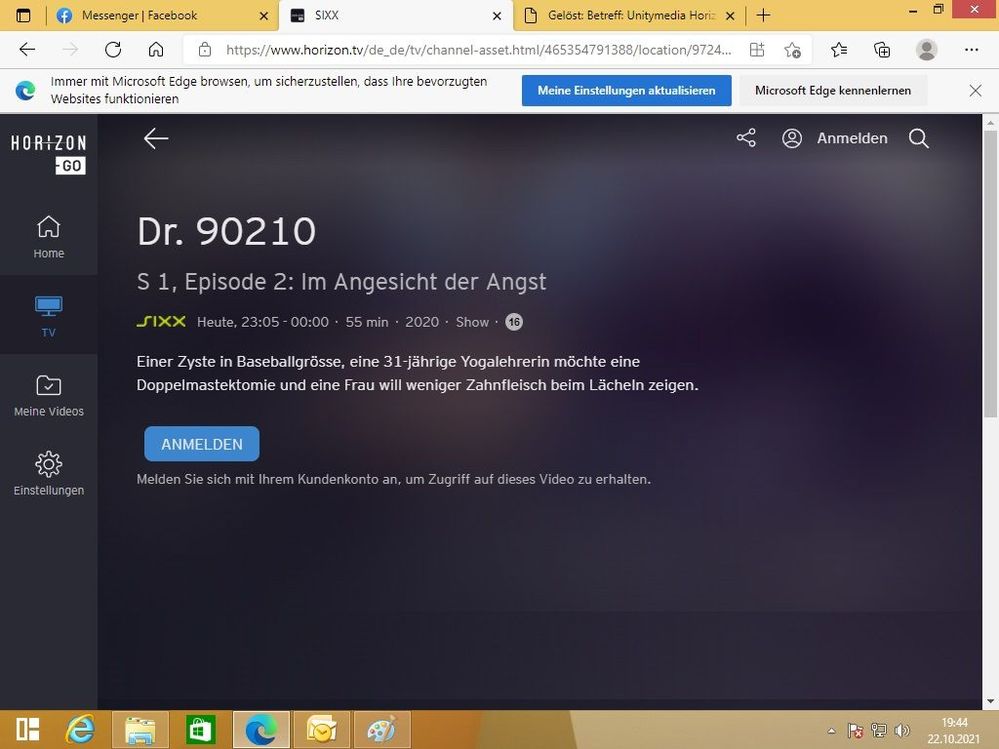The image size is (999, 749).
Task: Open Paint from taskbar
Action: pyautogui.click(x=382, y=730)
